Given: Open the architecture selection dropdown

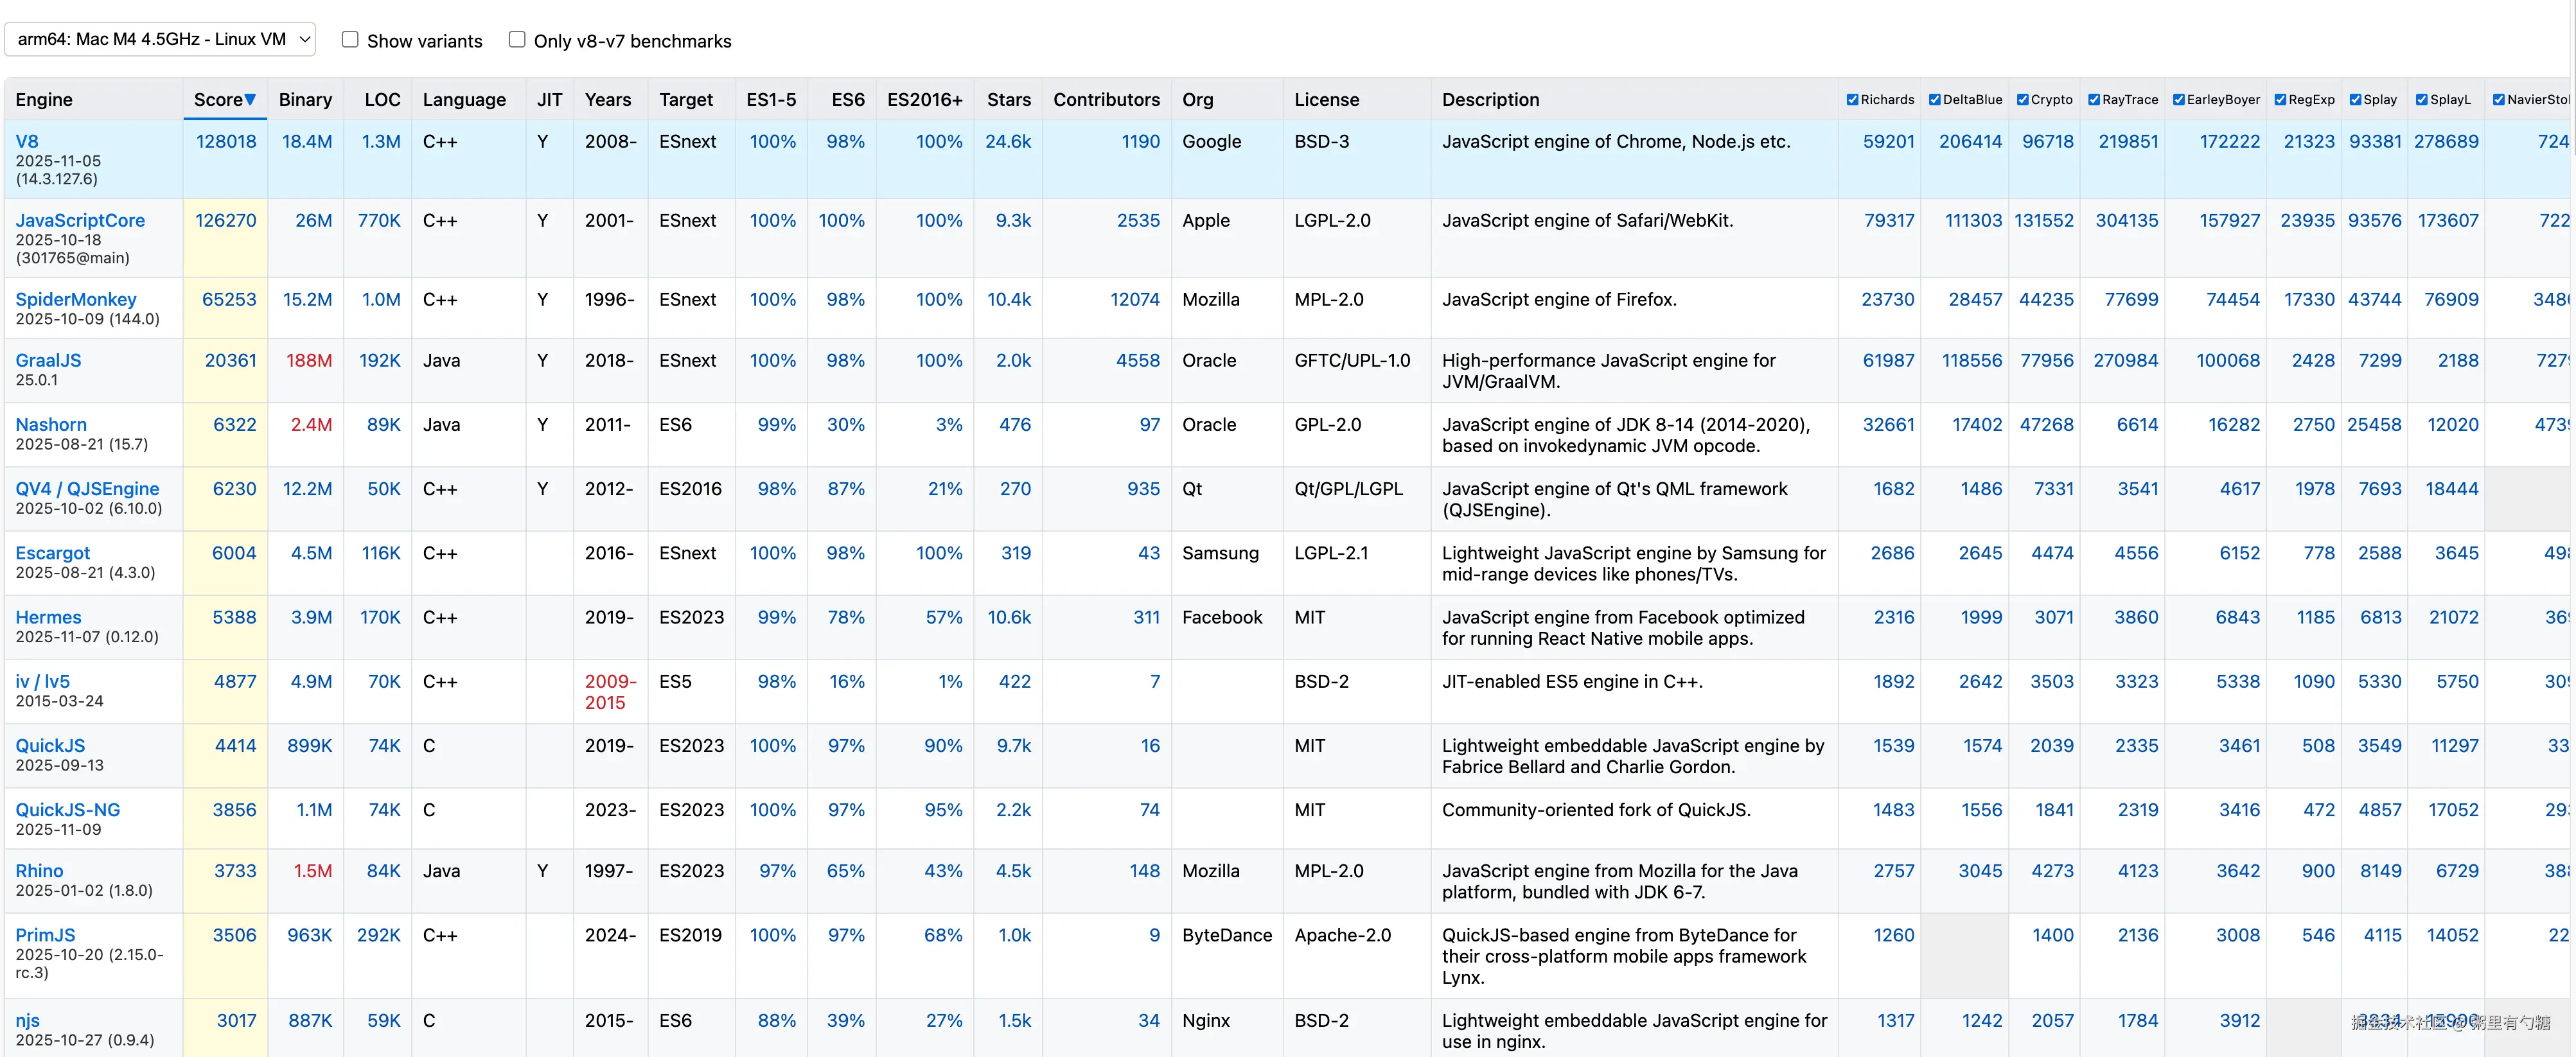Looking at the screenshot, I should tap(160, 40).
